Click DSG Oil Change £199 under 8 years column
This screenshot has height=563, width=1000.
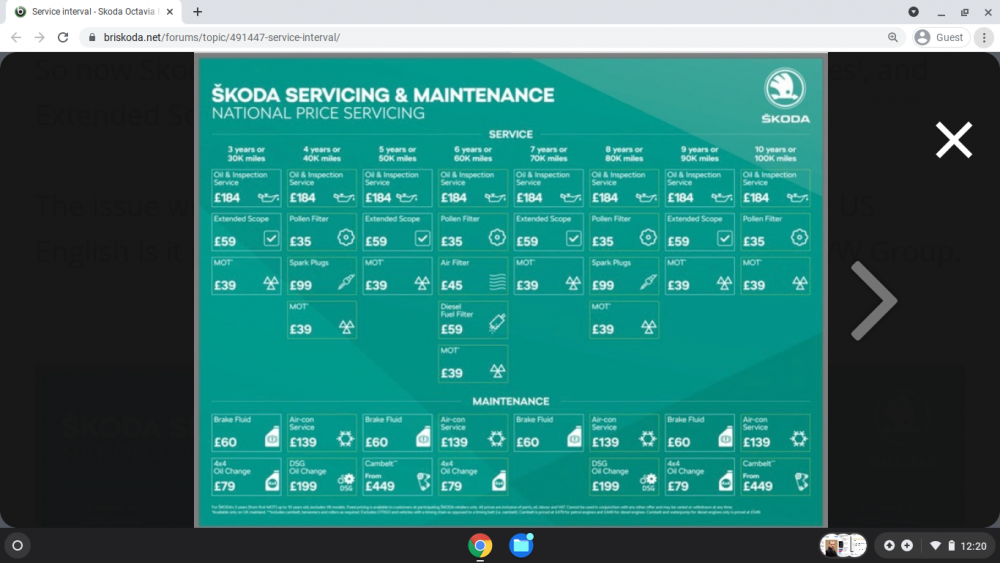(624, 476)
